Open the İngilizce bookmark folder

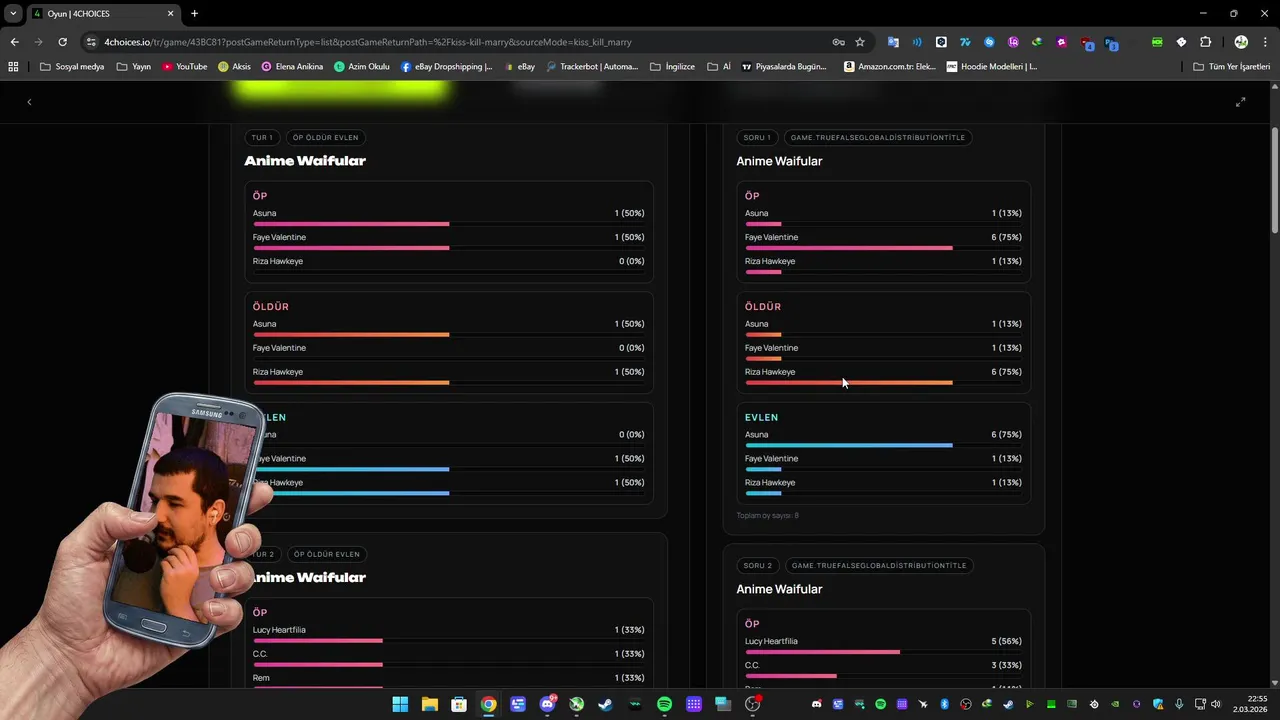673,67
